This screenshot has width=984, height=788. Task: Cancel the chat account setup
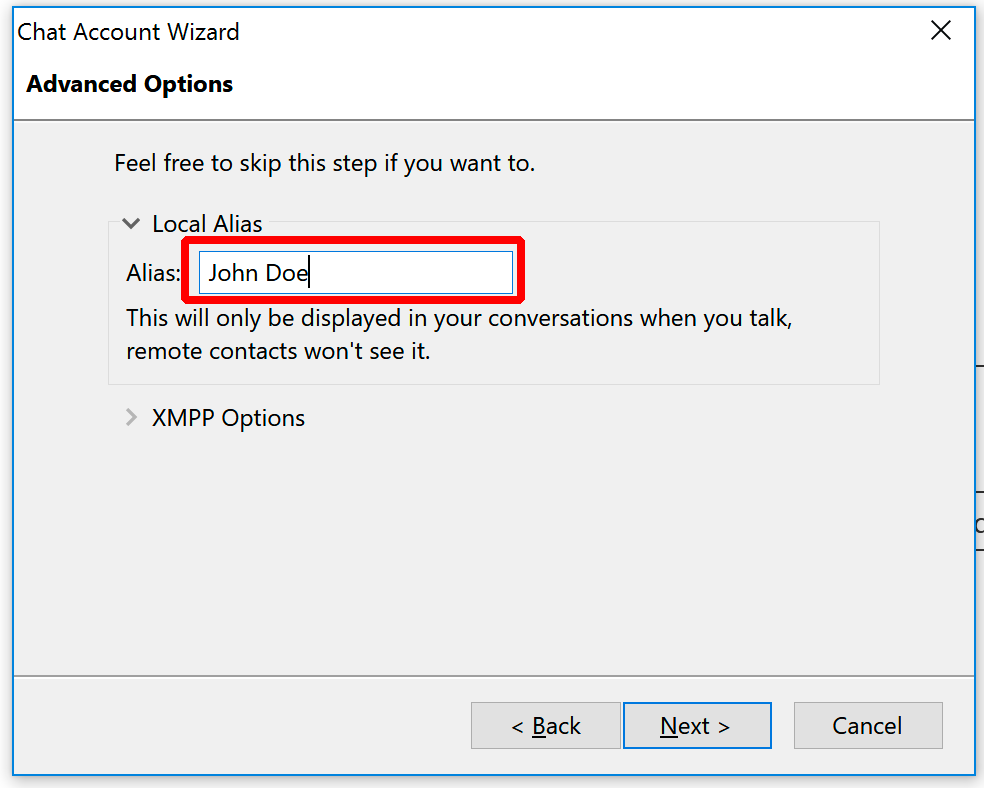868,725
